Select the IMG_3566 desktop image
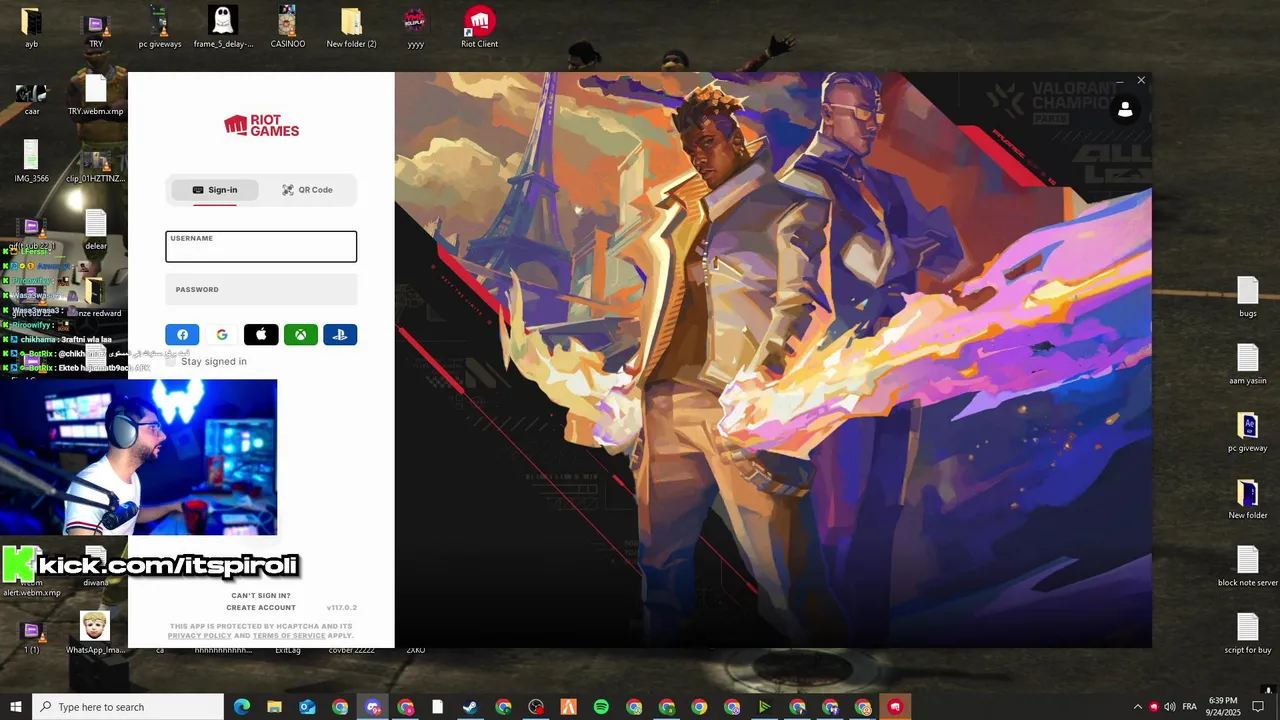Image resolution: width=1280 pixels, height=720 pixels. tap(32, 162)
